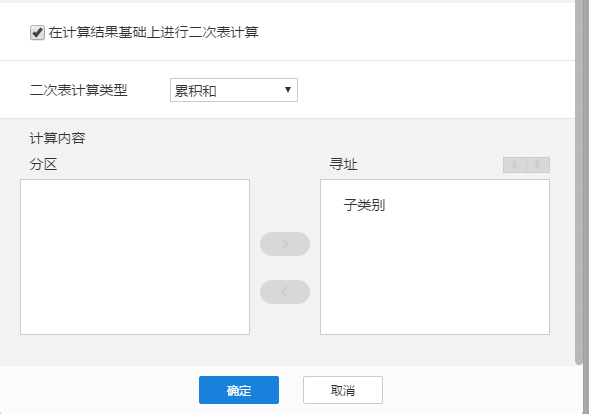This screenshot has width=589, height=414.
Task: Click the 寻址 list heading
Action: click(x=343, y=164)
